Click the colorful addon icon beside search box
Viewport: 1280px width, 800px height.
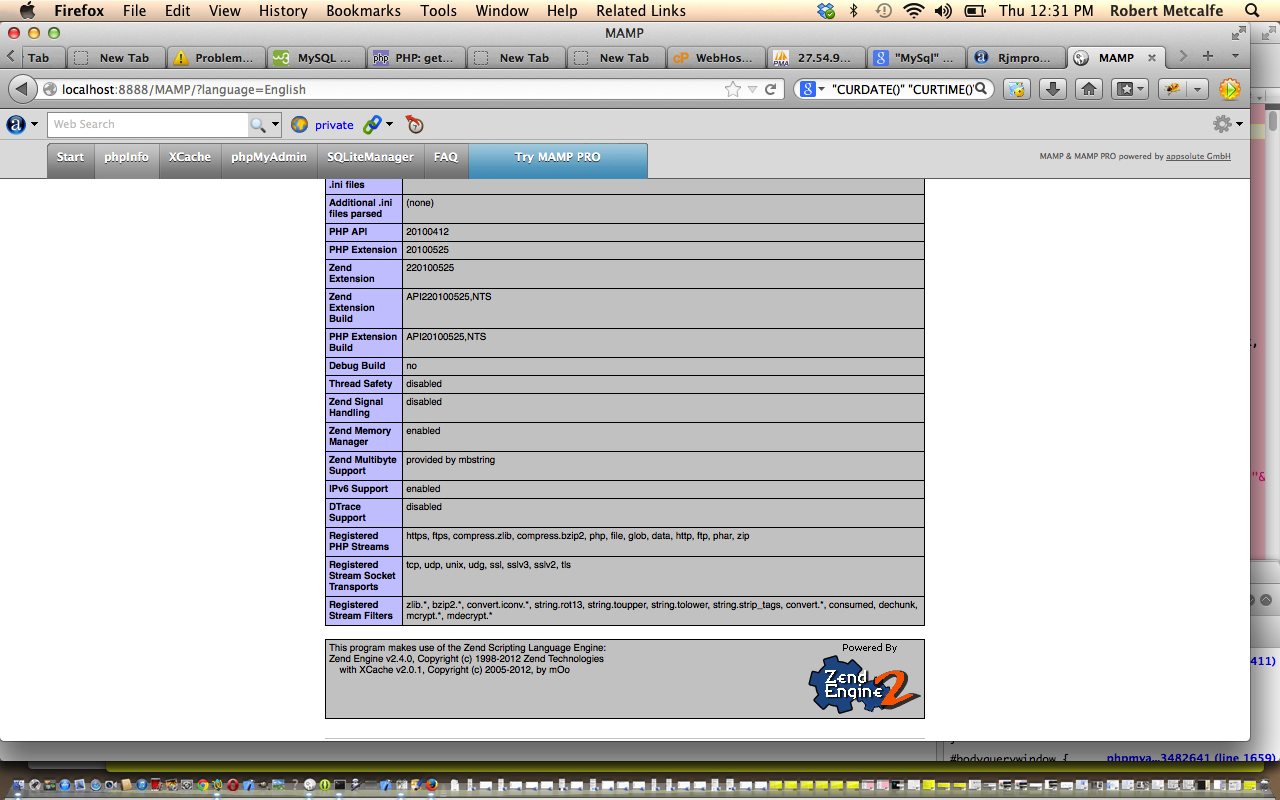pos(1016,89)
